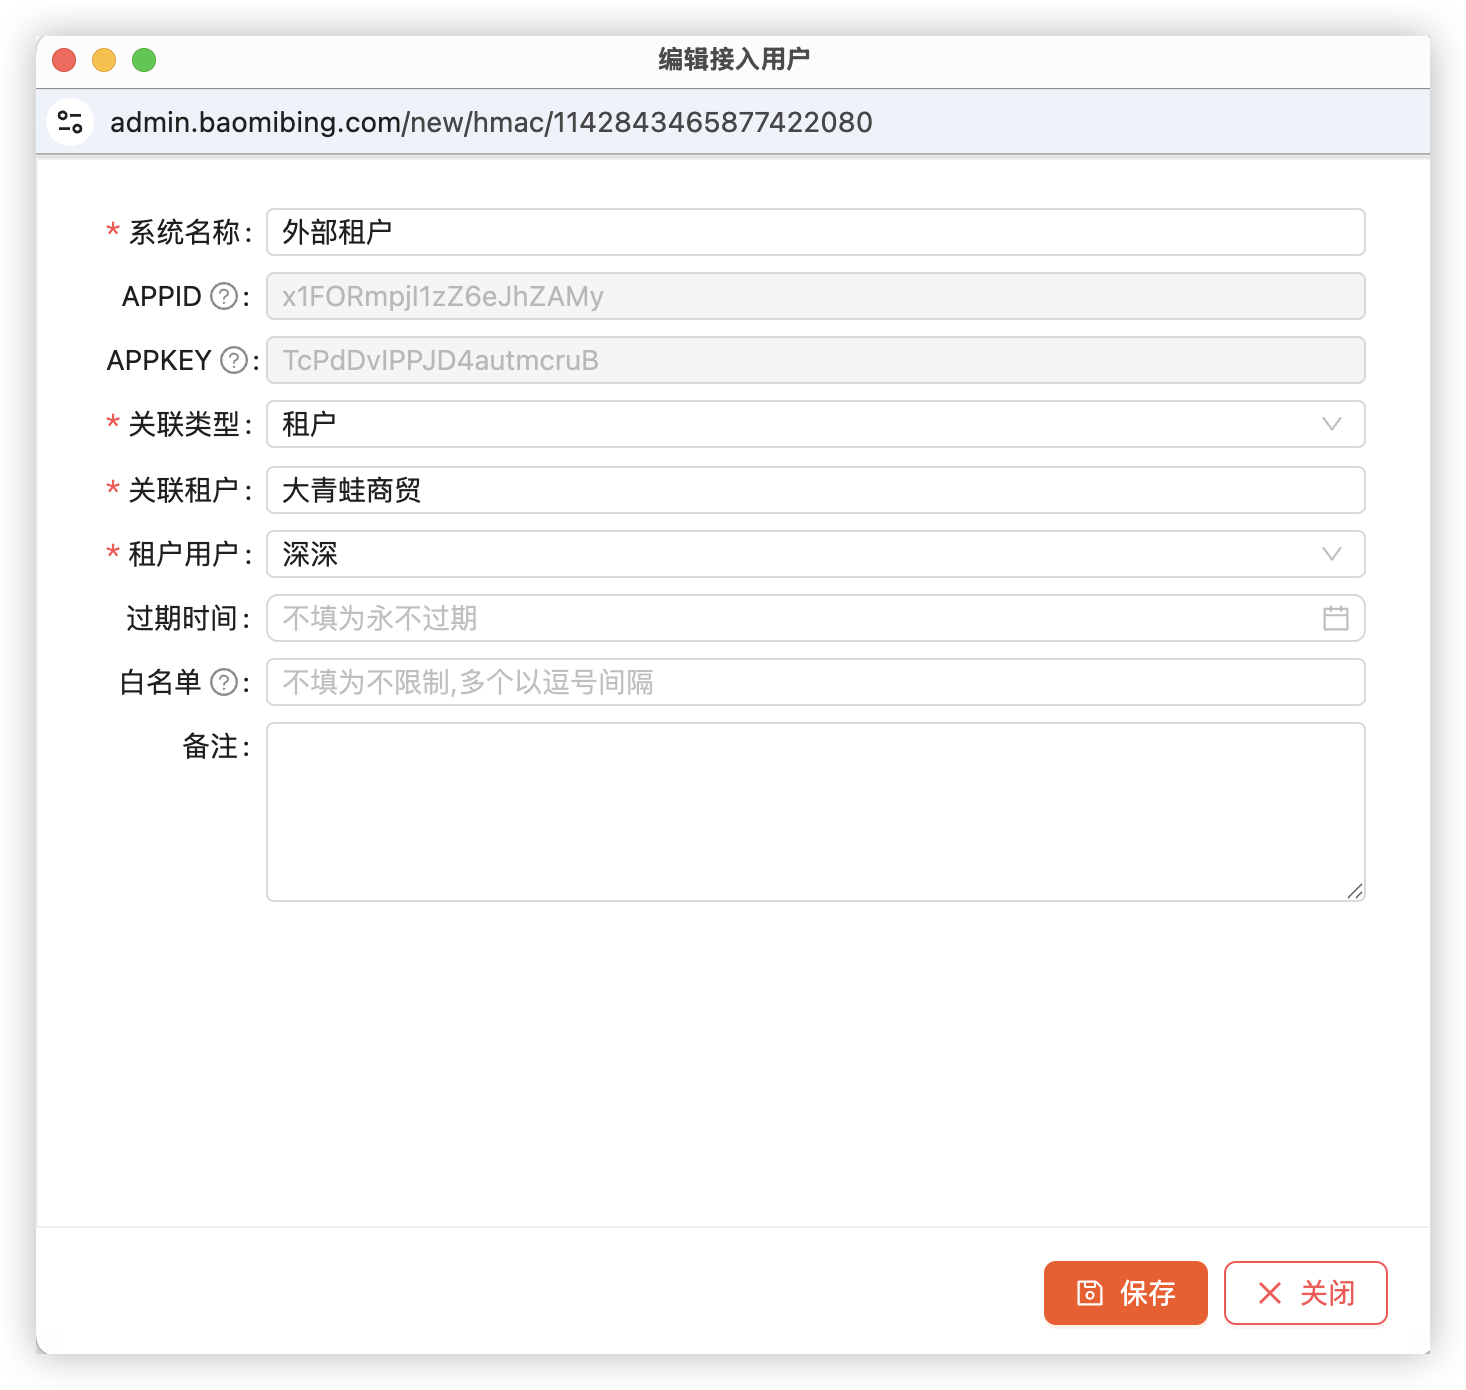
Task: Click the disabled APPID field
Action: point(815,296)
